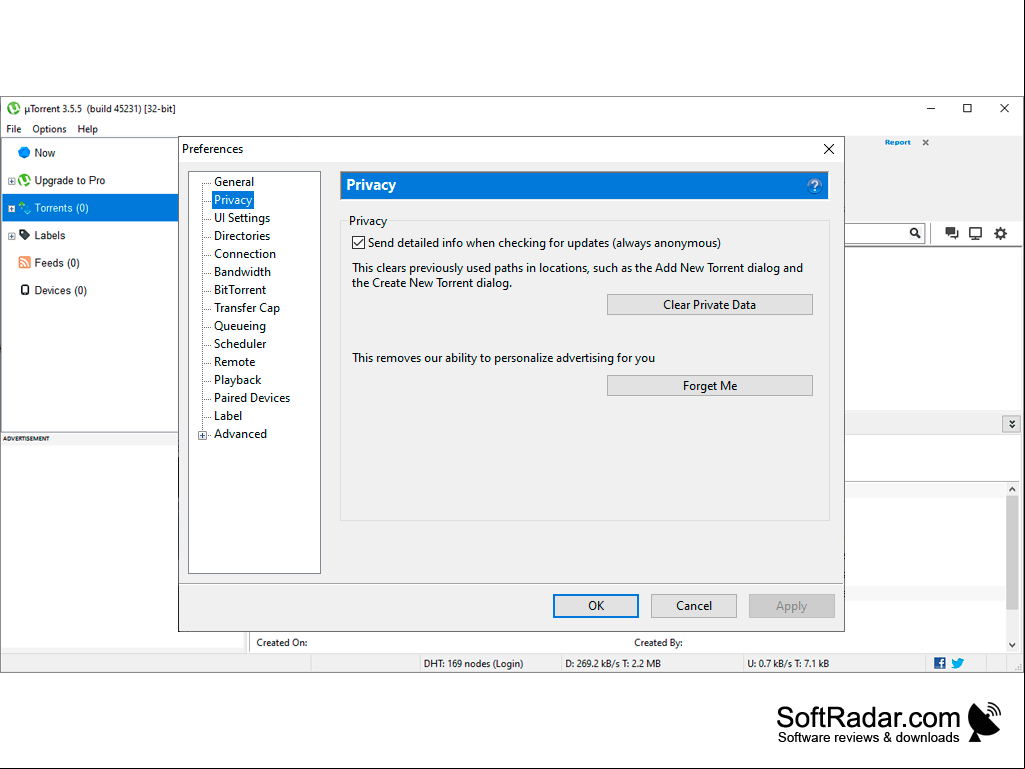The width and height of the screenshot is (1025, 769).
Task: Open the Options menu
Action: coord(50,129)
